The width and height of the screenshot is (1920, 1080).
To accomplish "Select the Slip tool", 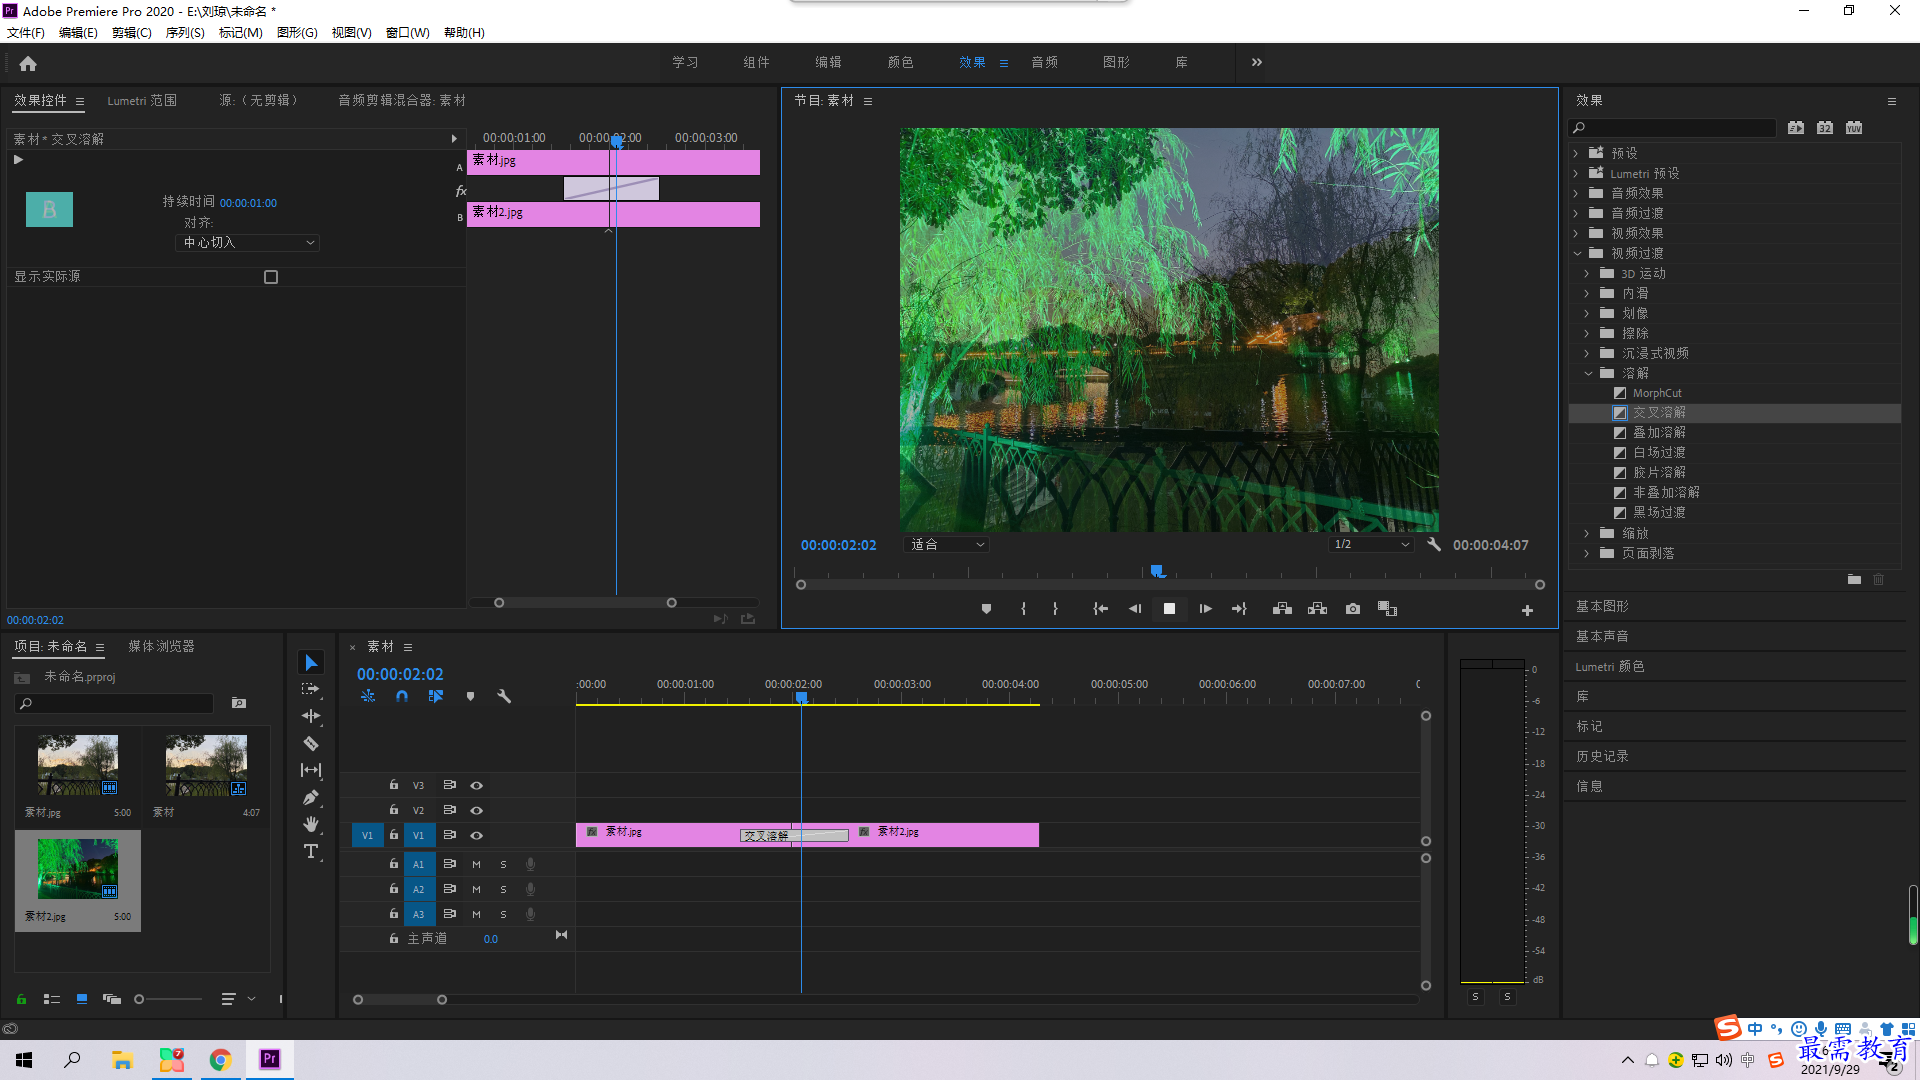I will 311,770.
